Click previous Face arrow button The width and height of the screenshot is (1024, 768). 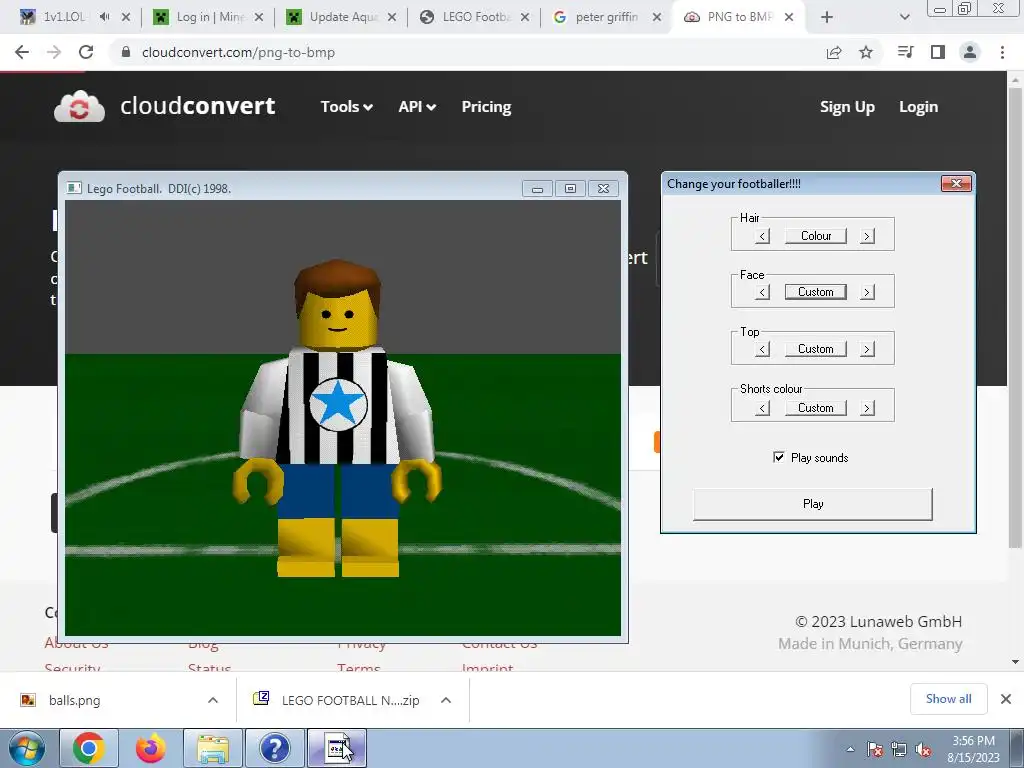[x=762, y=292]
